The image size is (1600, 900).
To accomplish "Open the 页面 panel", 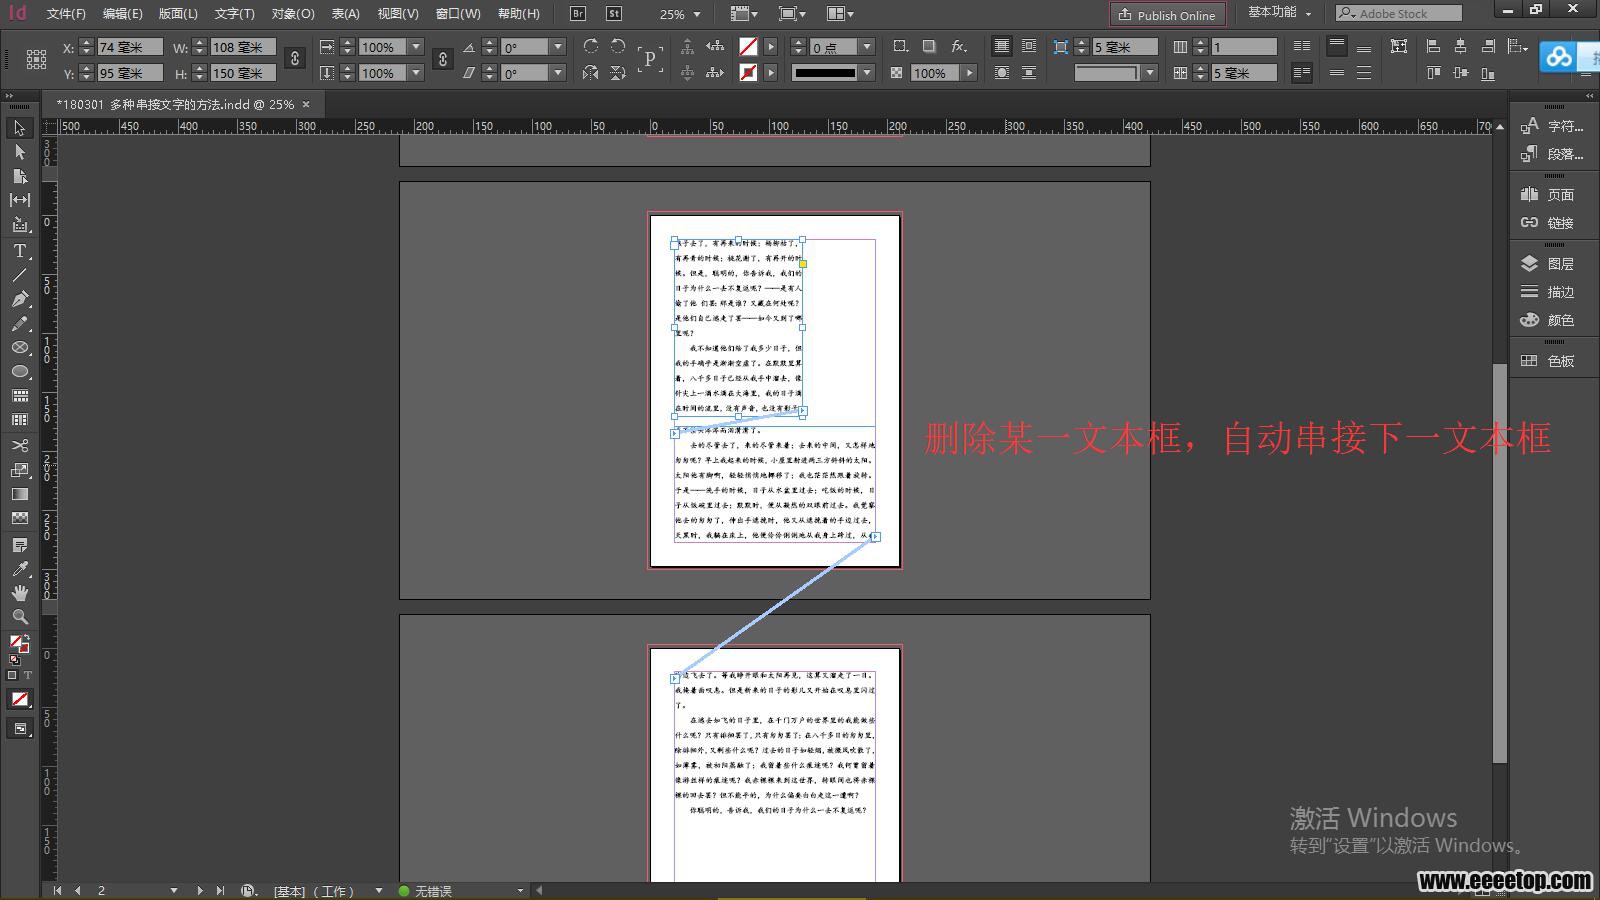I will 1547,195.
